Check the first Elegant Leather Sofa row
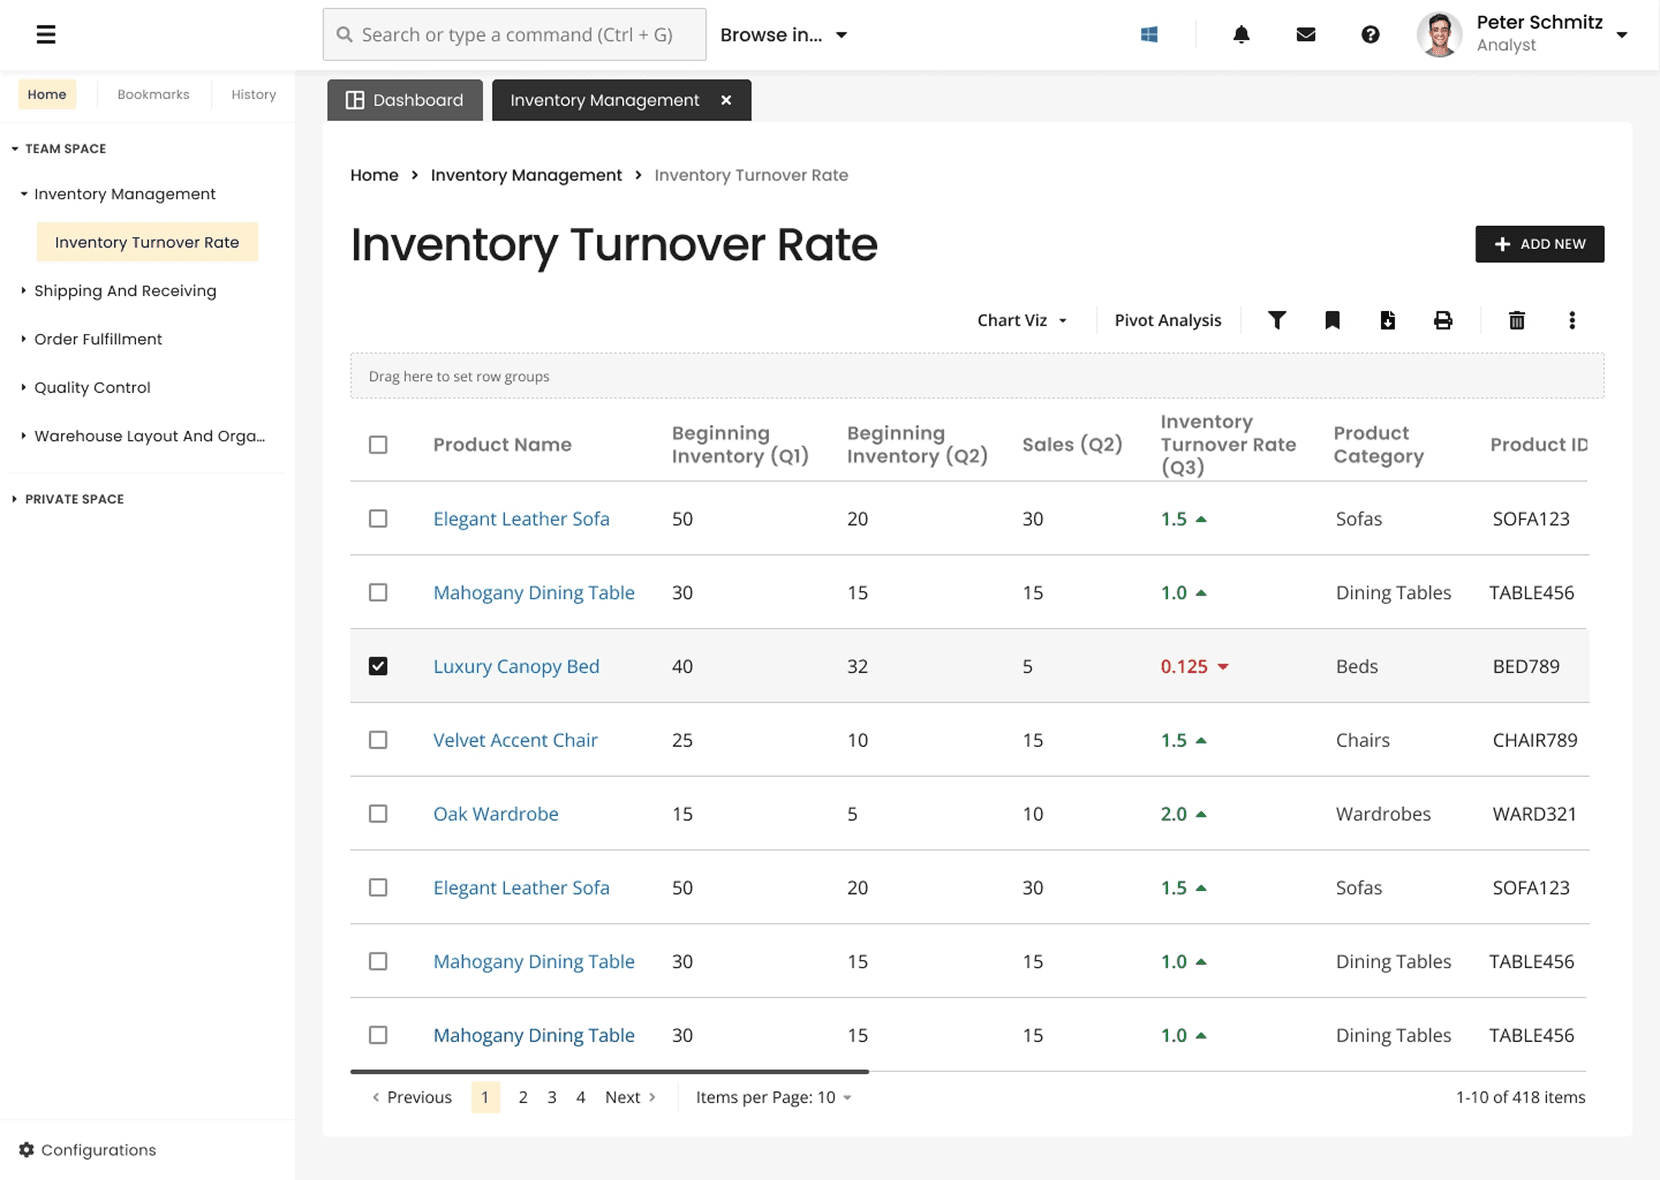Screen dimensions: 1660x1180 [378, 519]
